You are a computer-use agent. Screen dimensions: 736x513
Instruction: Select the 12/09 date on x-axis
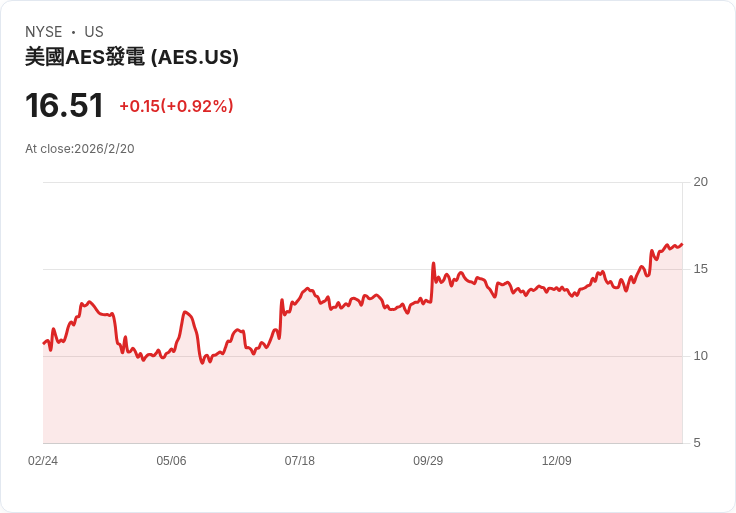click(556, 461)
